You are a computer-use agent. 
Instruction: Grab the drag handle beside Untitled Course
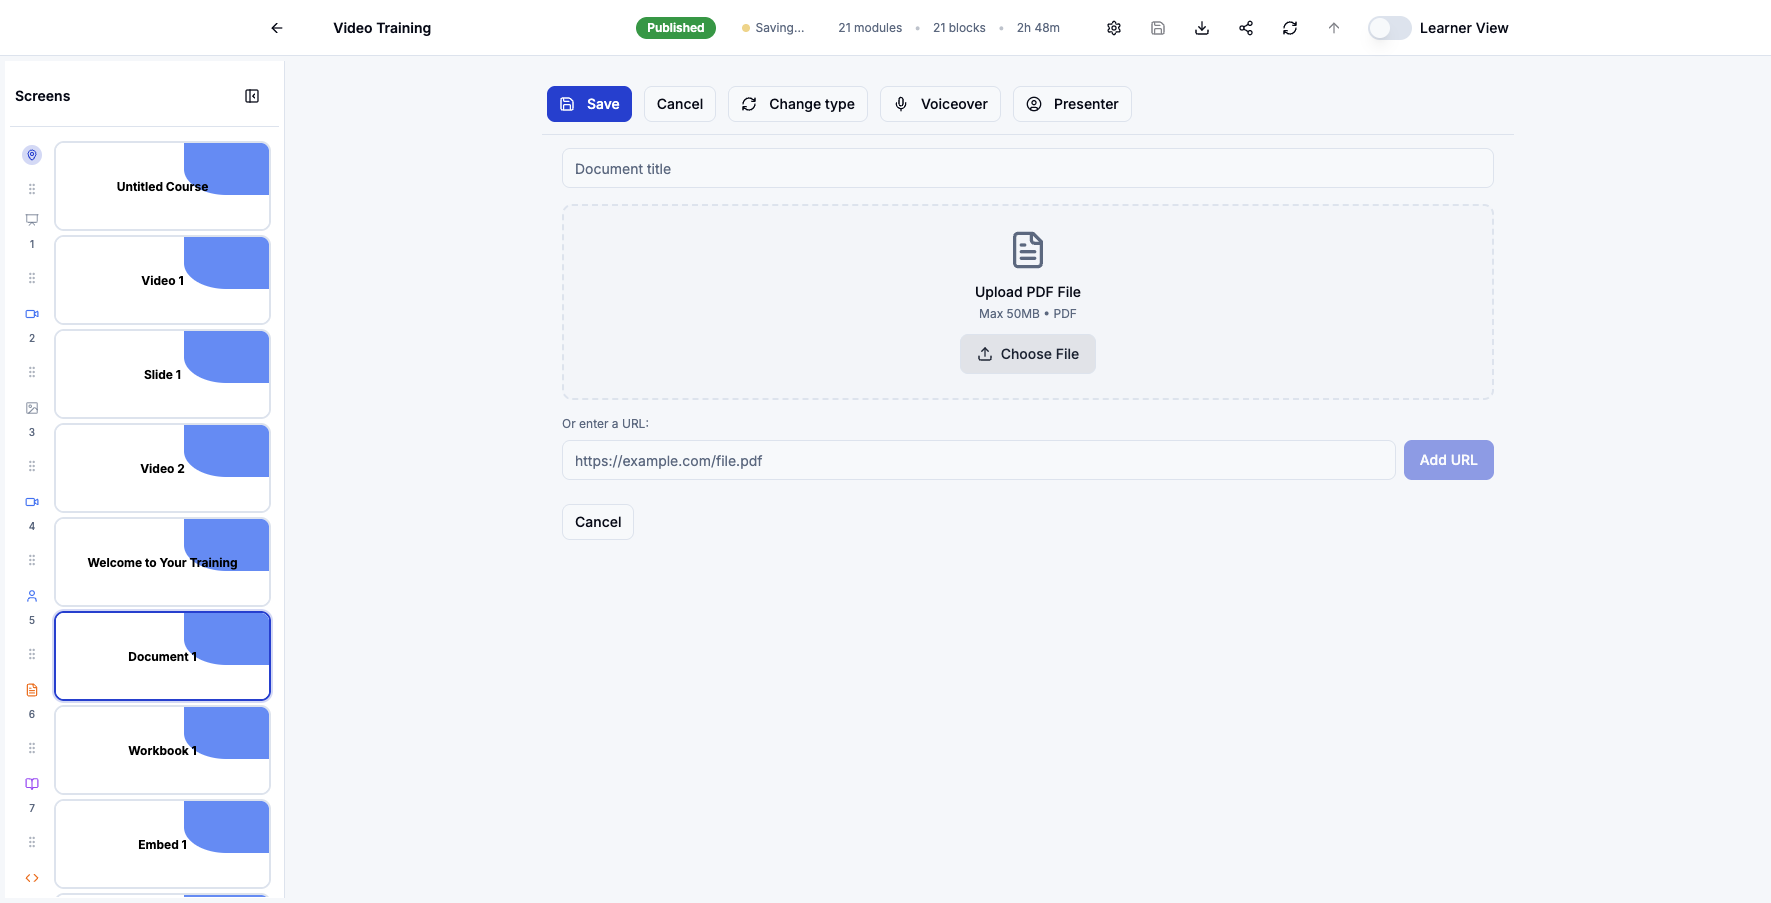pyautogui.click(x=32, y=189)
